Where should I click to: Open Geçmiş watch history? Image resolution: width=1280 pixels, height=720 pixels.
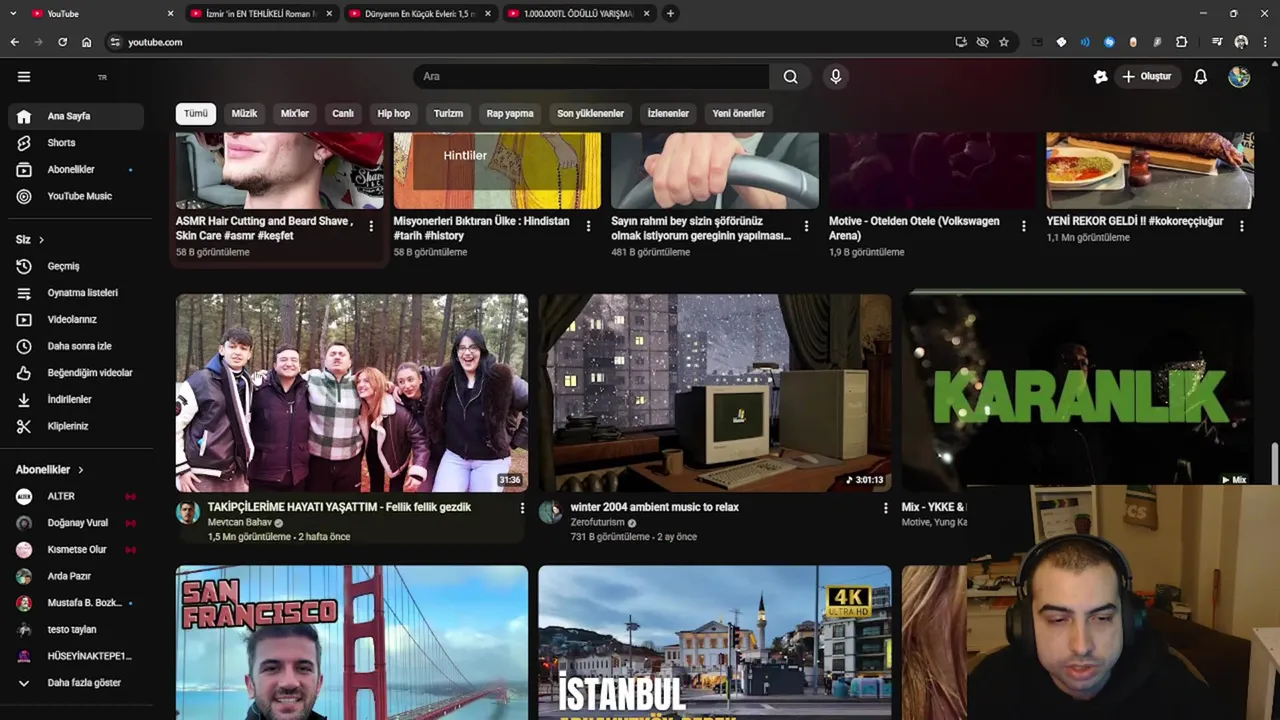pos(76,266)
